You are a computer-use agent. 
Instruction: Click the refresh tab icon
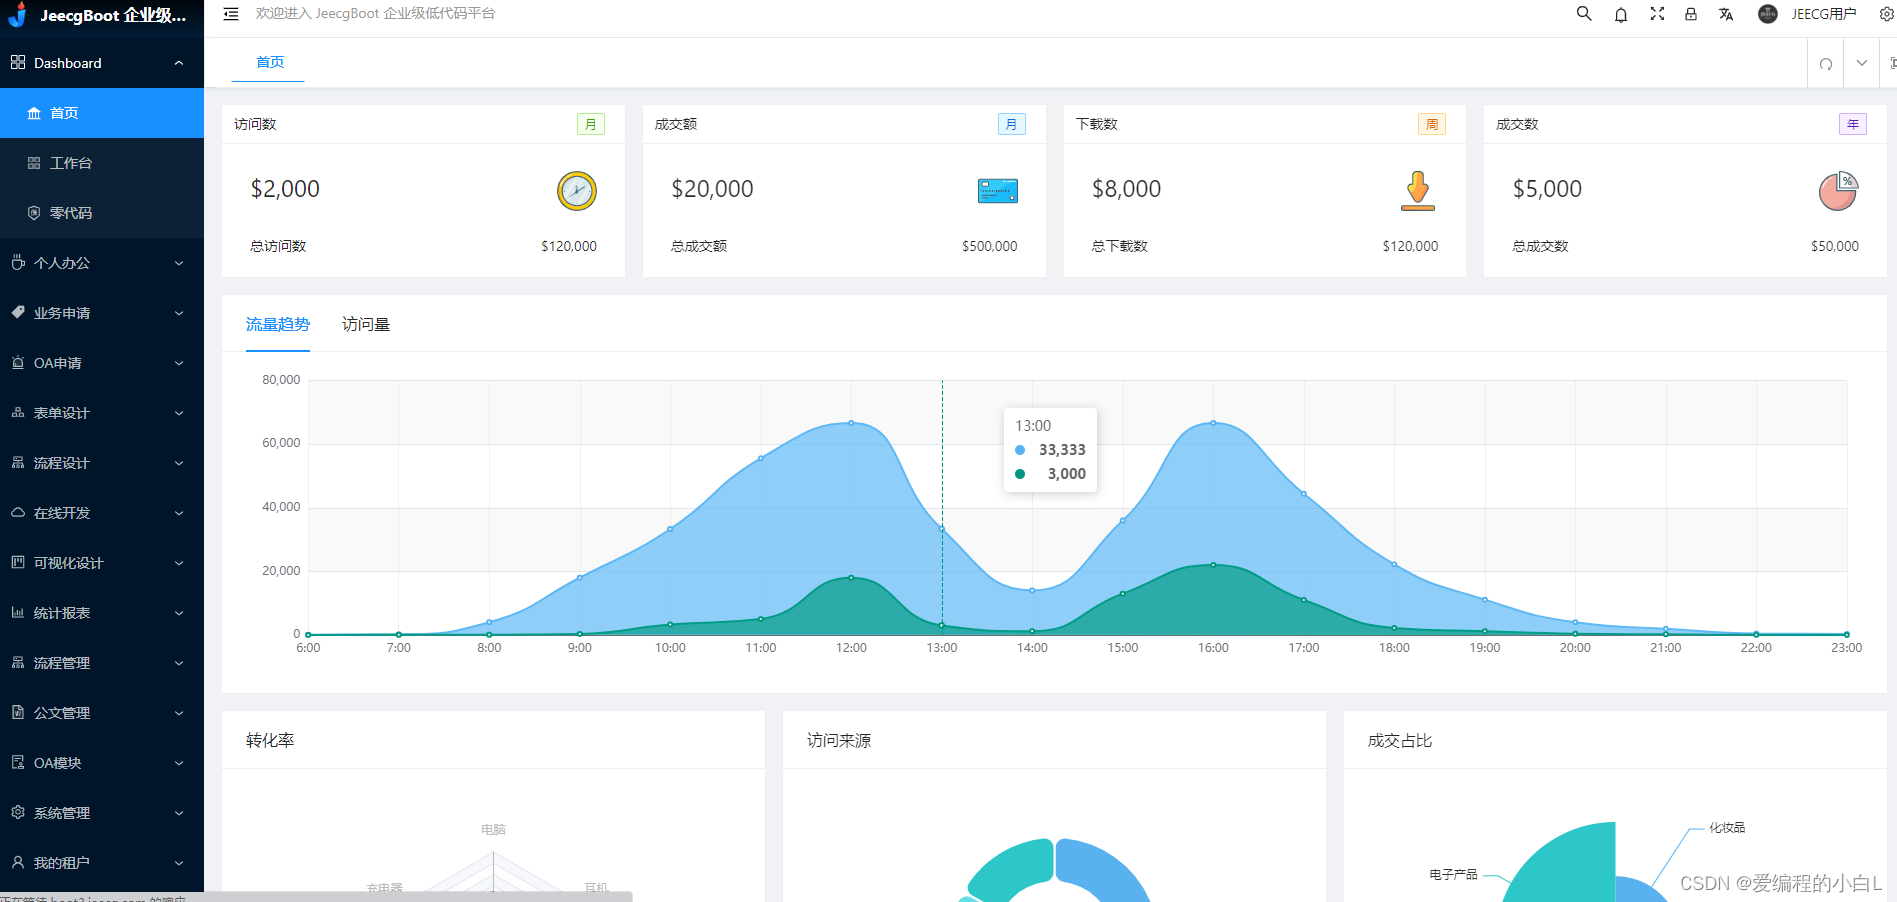click(x=1826, y=64)
